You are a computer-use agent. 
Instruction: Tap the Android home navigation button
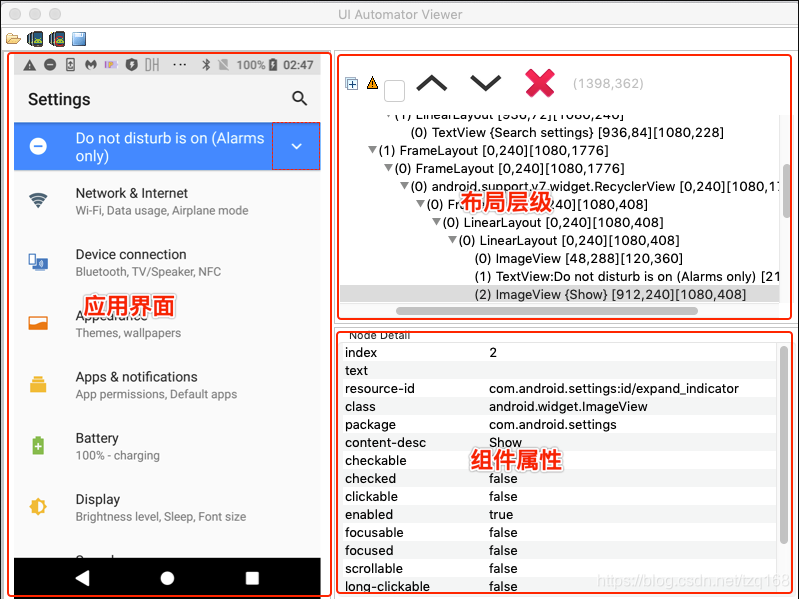click(x=167, y=578)
